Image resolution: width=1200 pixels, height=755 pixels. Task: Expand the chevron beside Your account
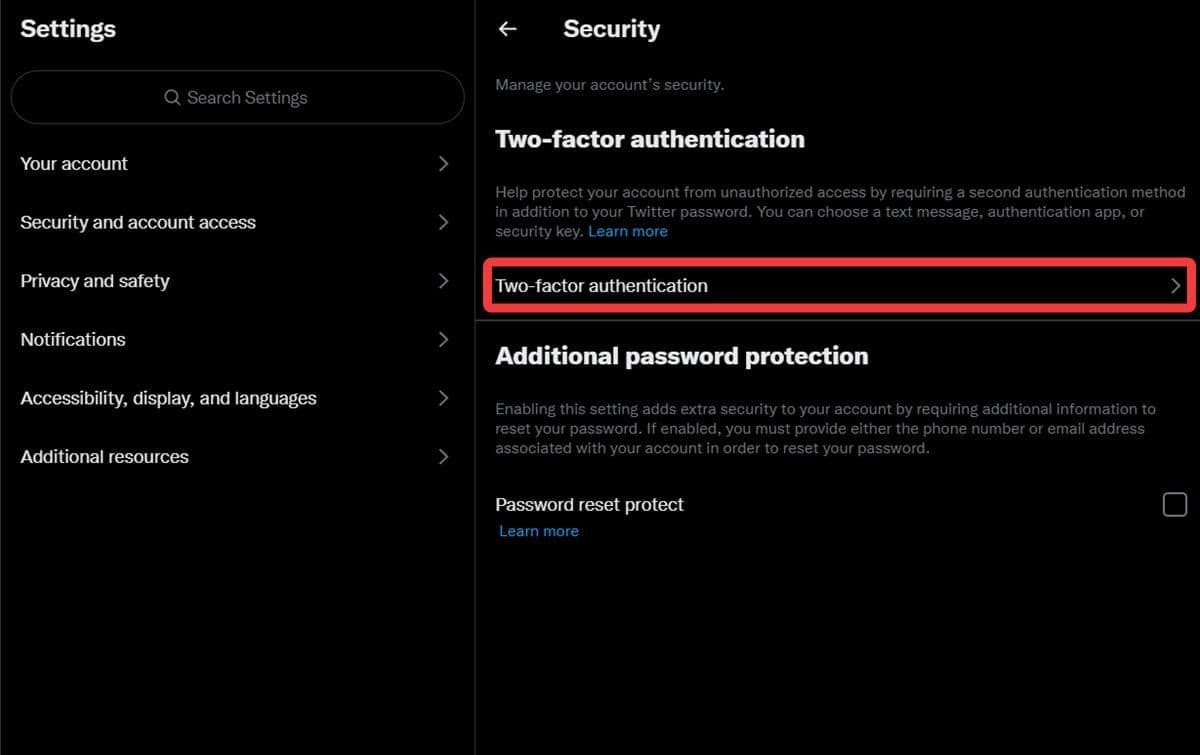point(444,164)
